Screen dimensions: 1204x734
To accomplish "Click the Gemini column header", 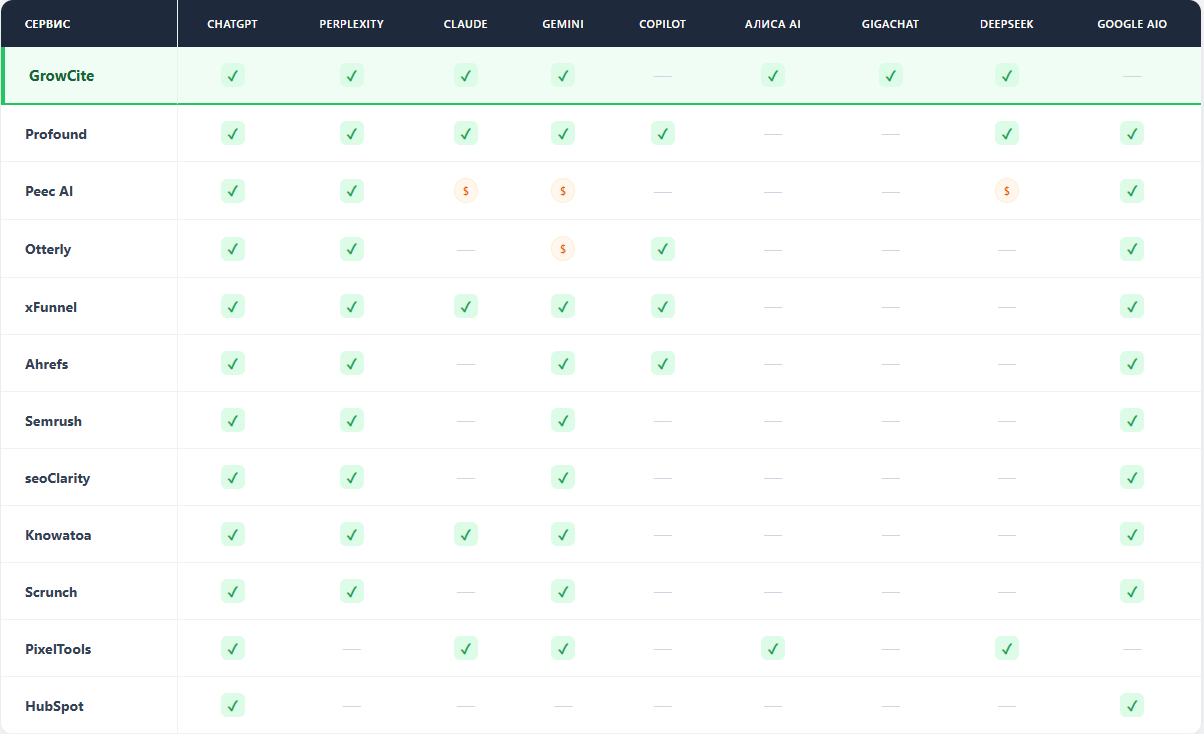I will pos(563,24).
